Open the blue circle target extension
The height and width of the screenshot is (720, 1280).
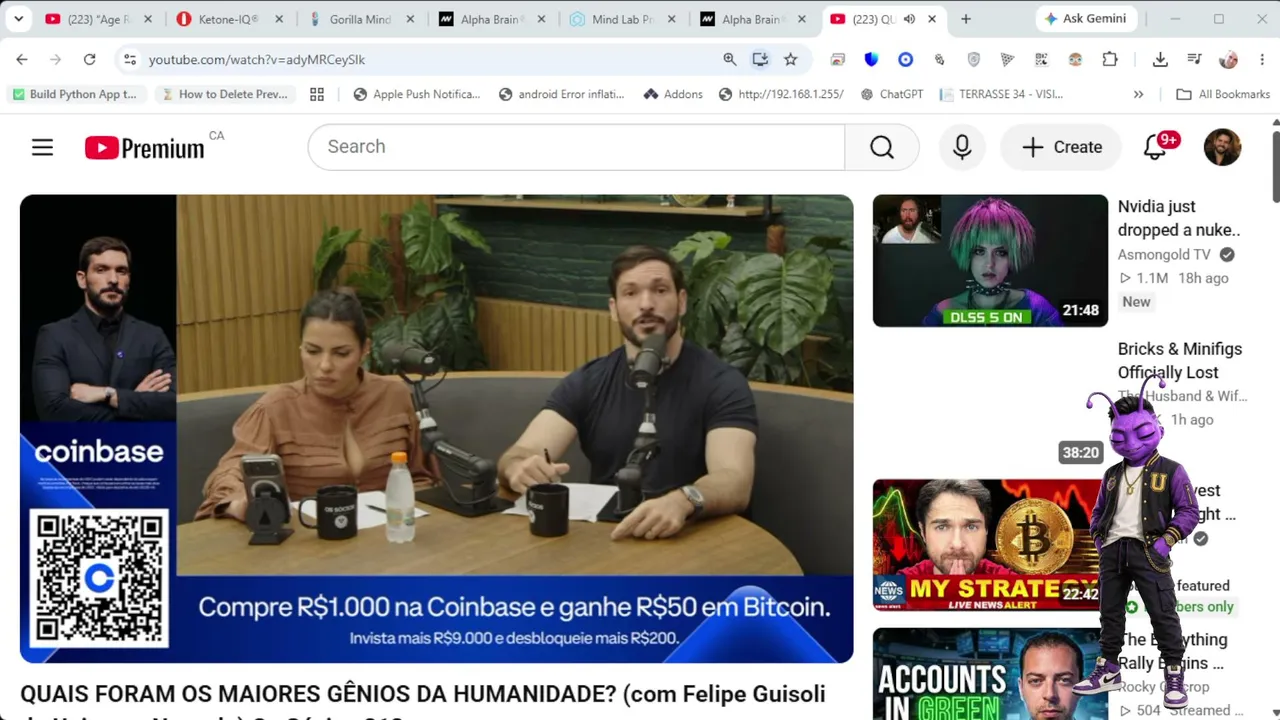(x=905, y=60)
